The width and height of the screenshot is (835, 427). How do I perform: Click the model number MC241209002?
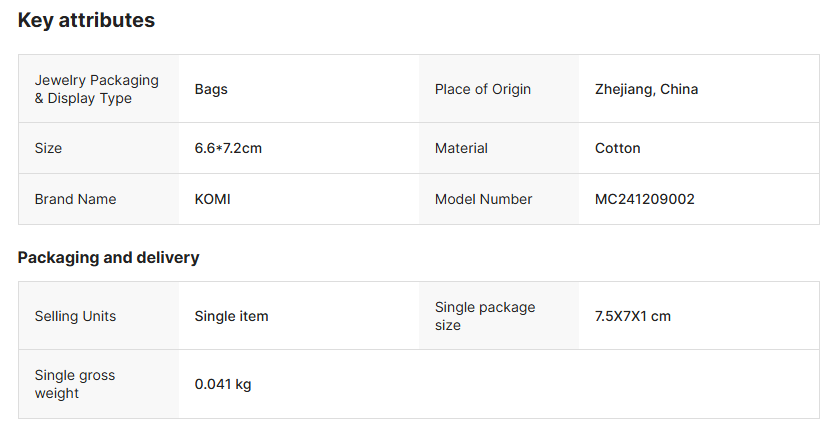[x=645, y=199]
